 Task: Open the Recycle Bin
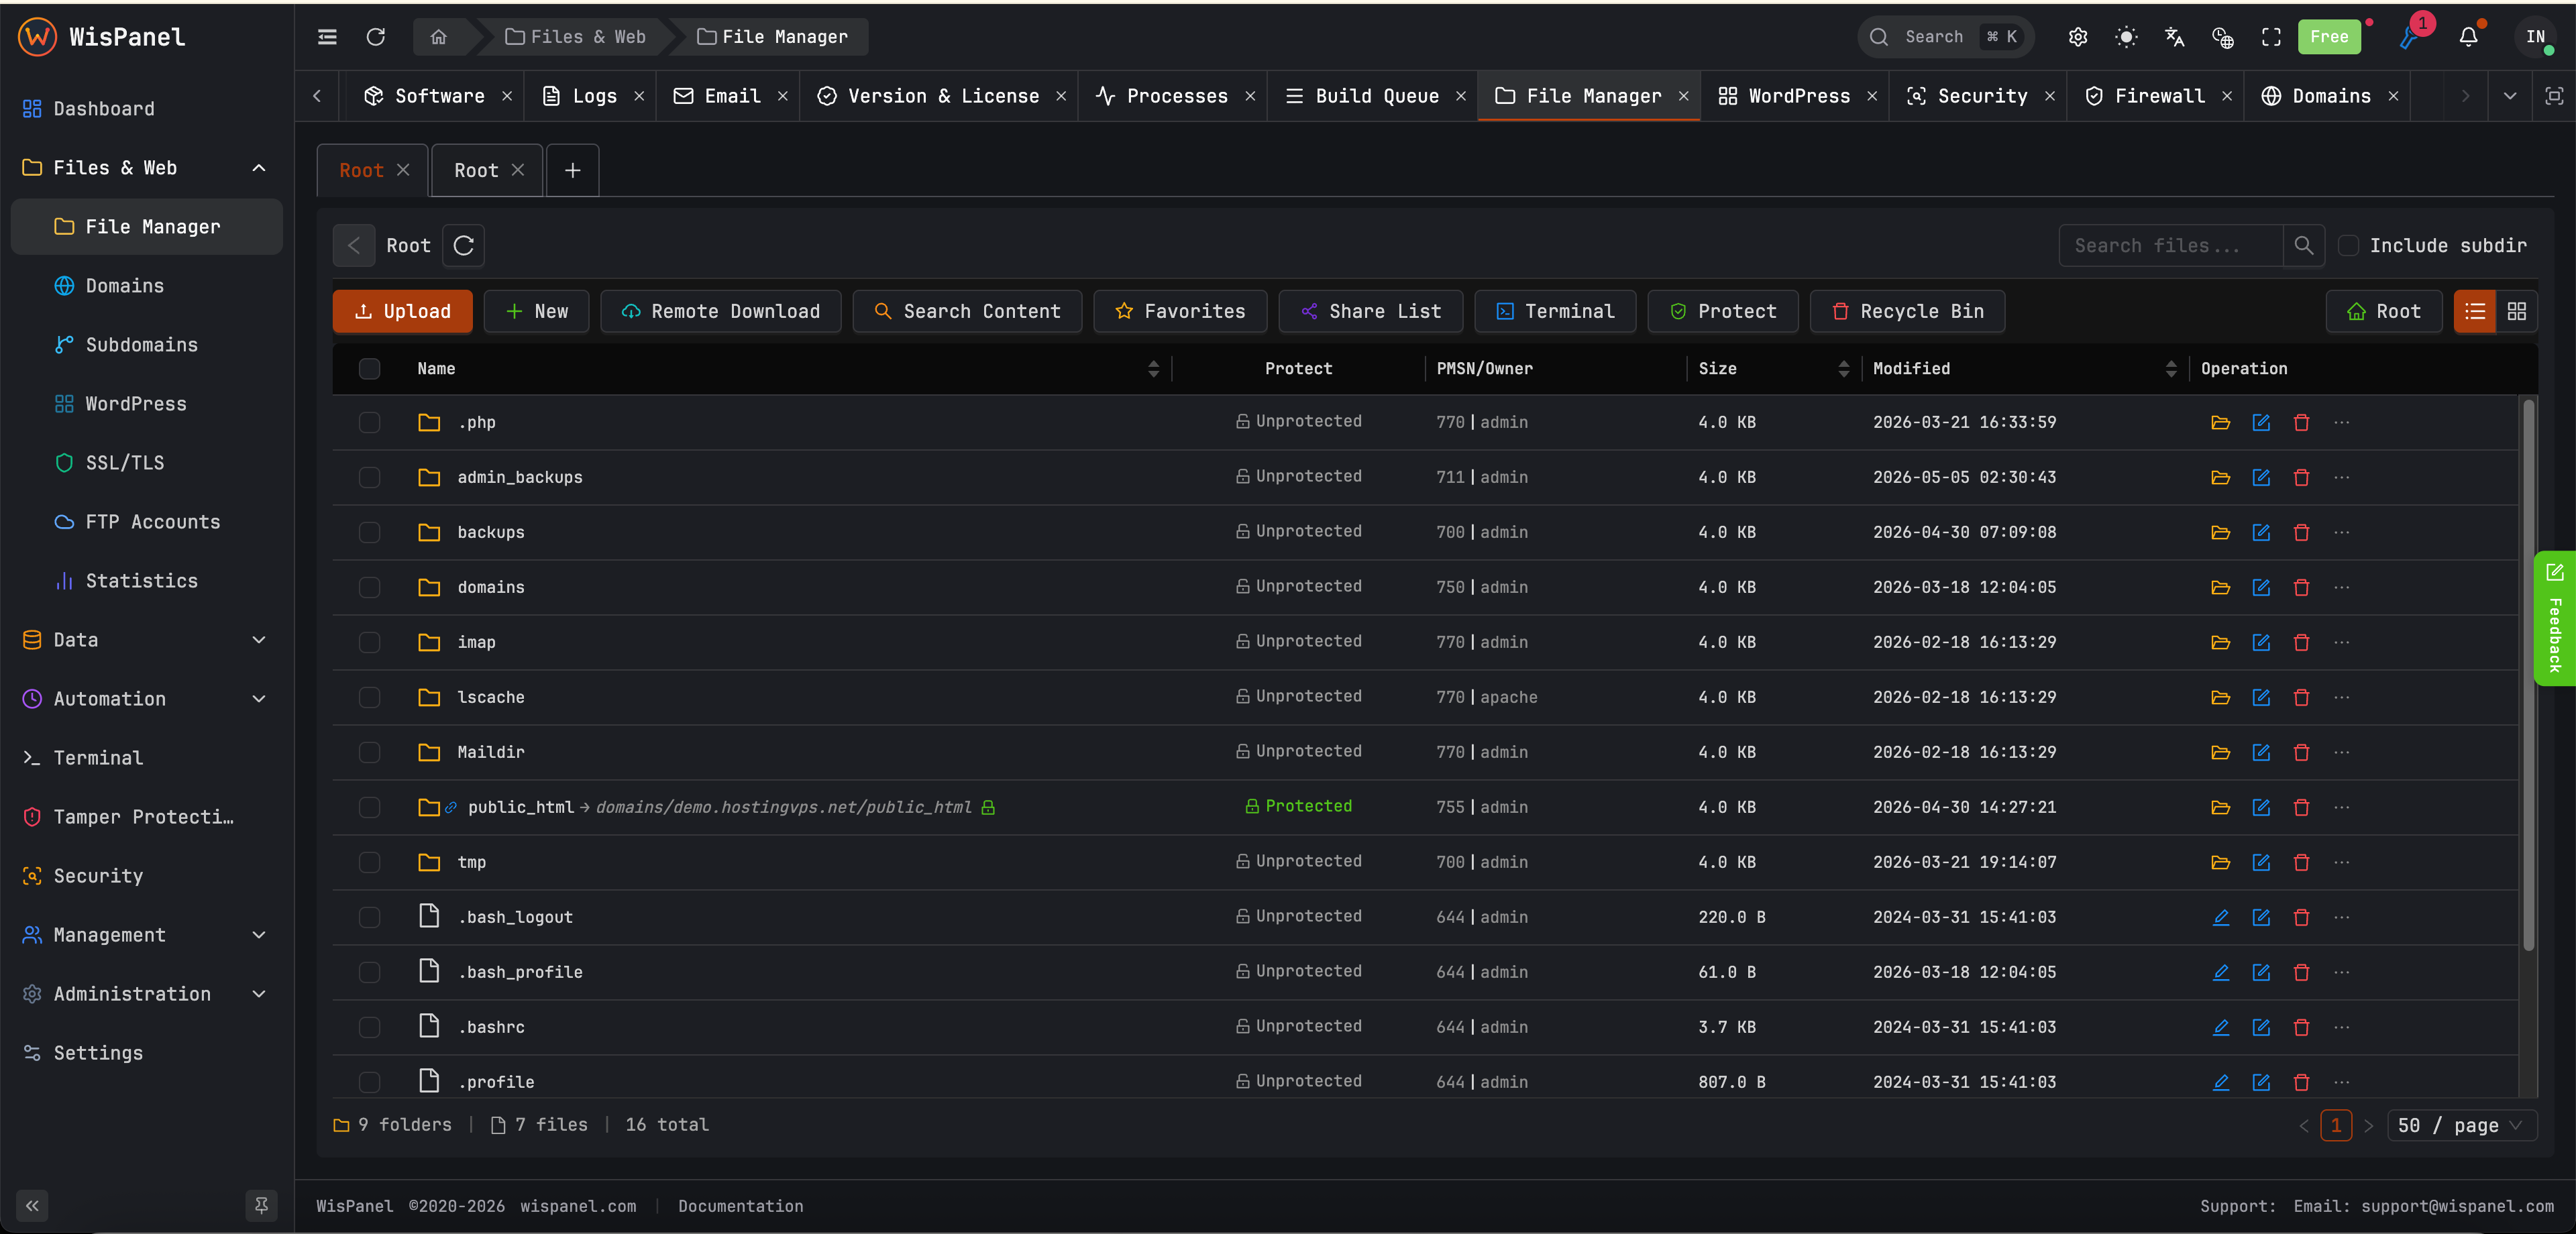pyautogui.click(x=1907, y=311)
